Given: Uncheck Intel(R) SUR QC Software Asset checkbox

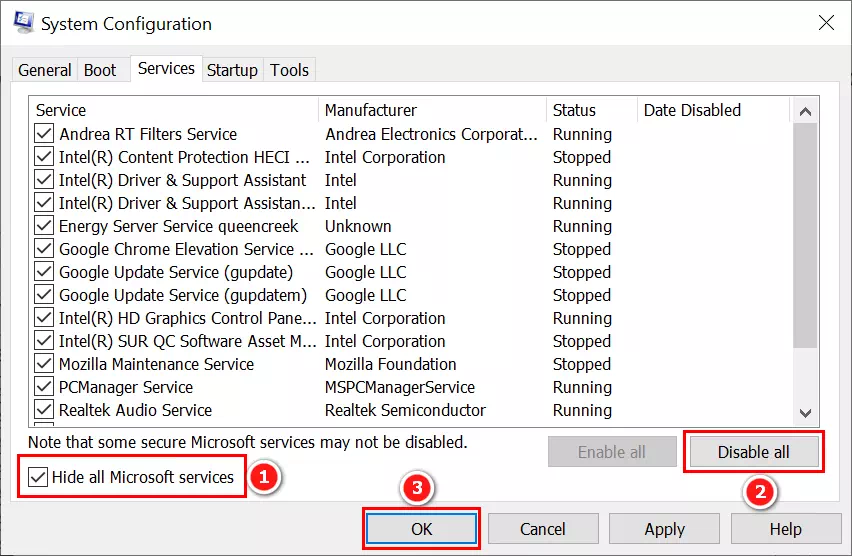Looking at the screenshot, I should [x=44, y=341].
